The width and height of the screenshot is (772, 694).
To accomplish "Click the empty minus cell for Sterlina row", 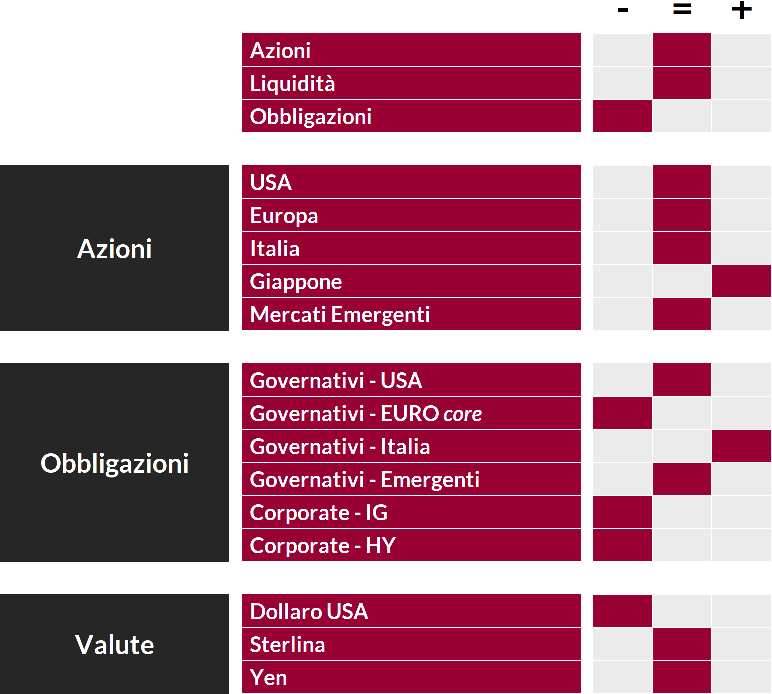I will (622, 644).
